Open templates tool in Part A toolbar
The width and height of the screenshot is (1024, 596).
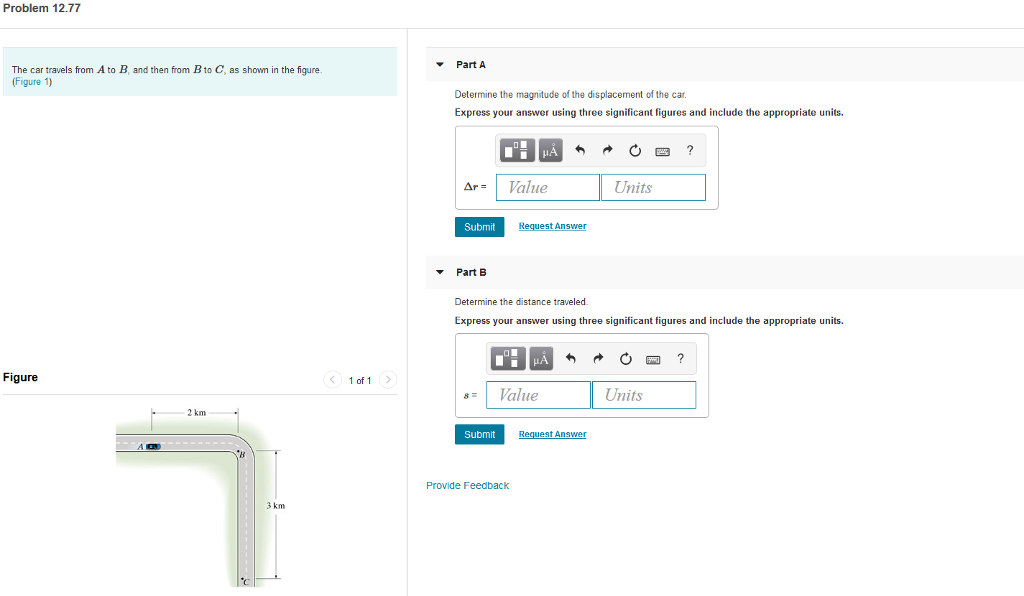pyautogui.click(x=517, y=151)
